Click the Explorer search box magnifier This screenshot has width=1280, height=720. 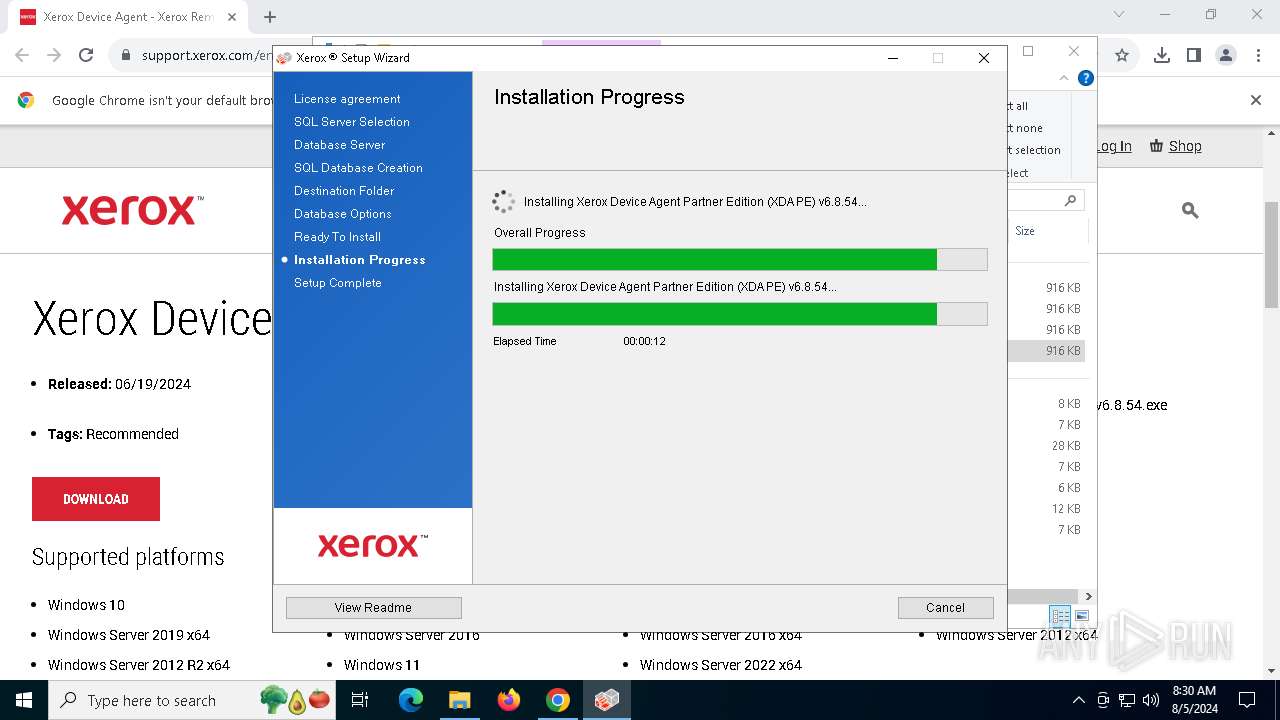coord(1070,201)
